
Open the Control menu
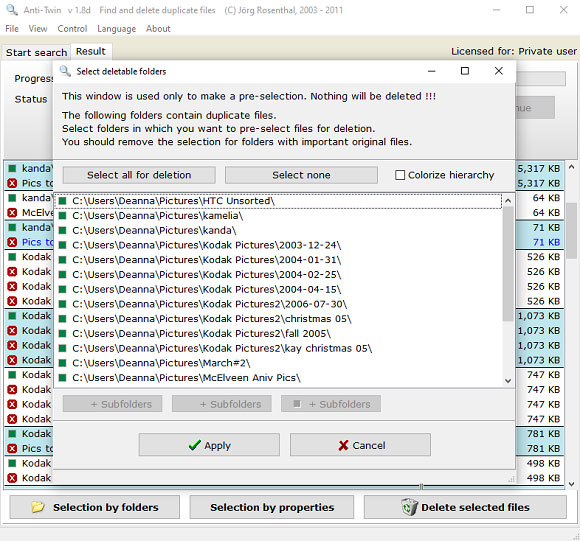(x=72, y=28)
